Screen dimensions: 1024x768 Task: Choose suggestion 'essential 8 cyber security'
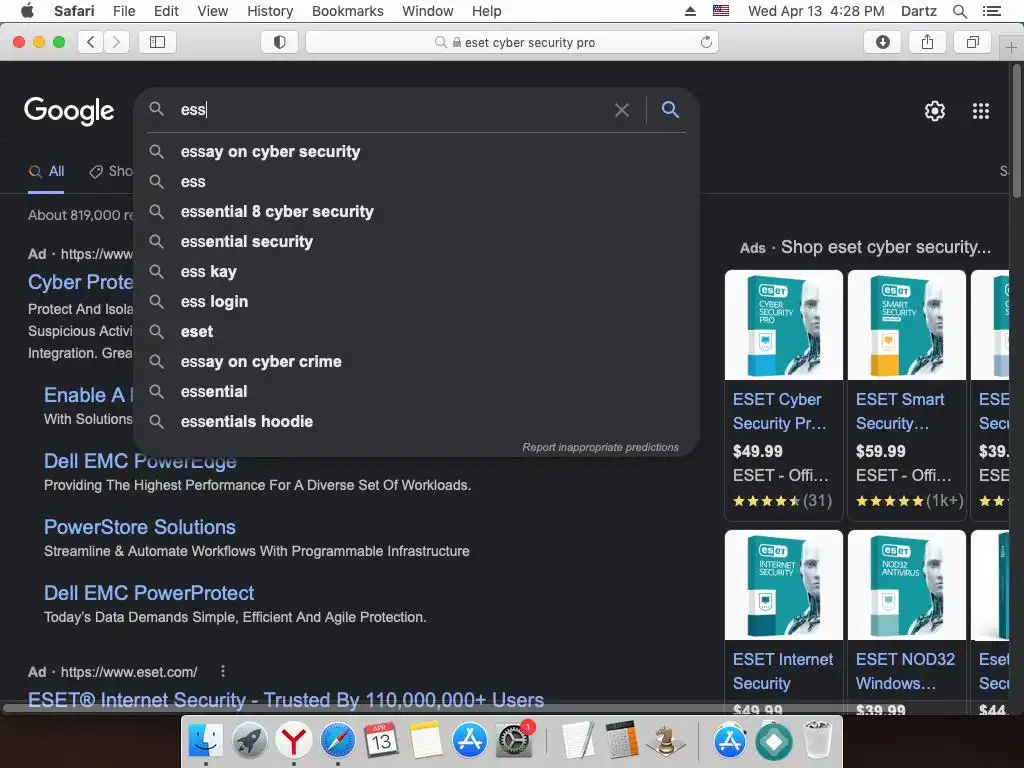[417, 212]
